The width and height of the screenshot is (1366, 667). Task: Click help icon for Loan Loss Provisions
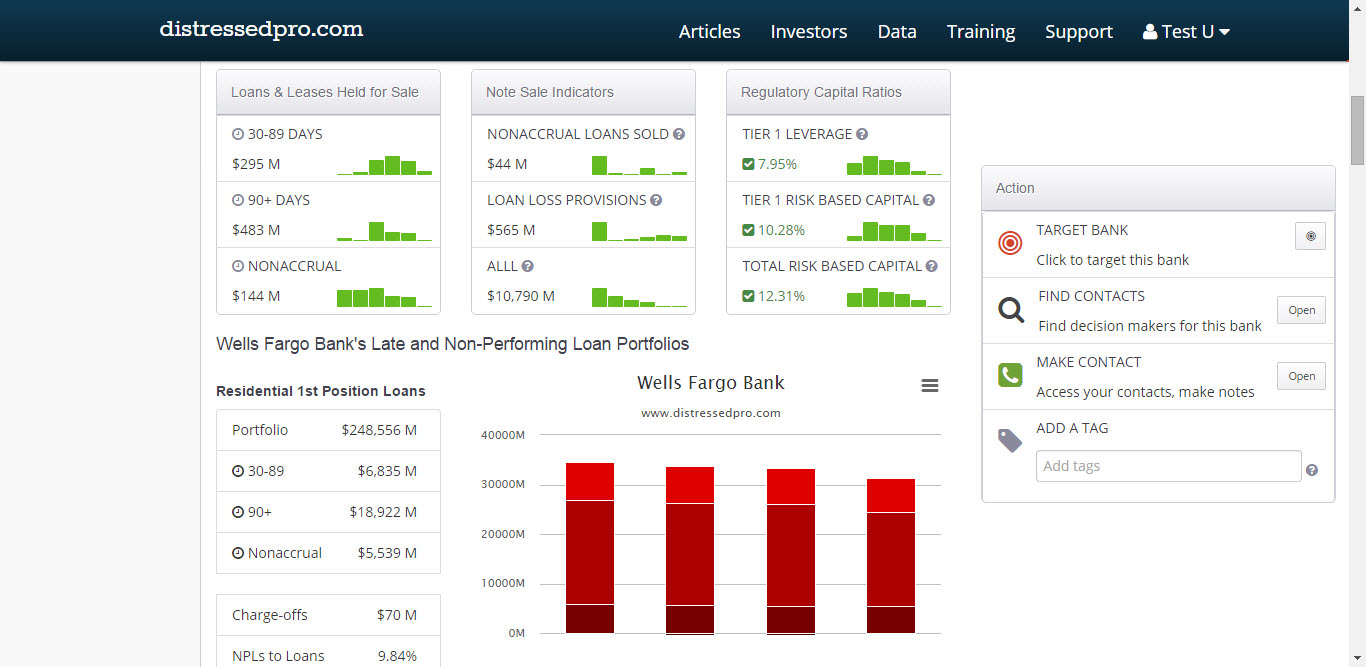pyautogui.click(x=656, y=200)
